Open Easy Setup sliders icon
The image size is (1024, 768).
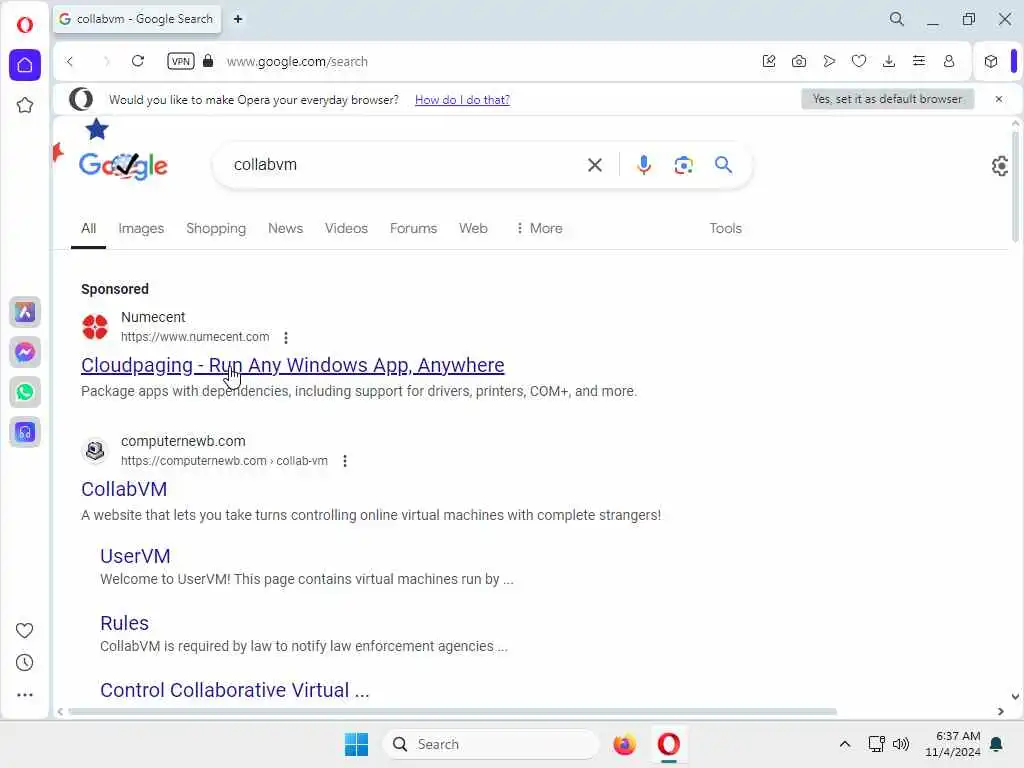coord(919,61)
